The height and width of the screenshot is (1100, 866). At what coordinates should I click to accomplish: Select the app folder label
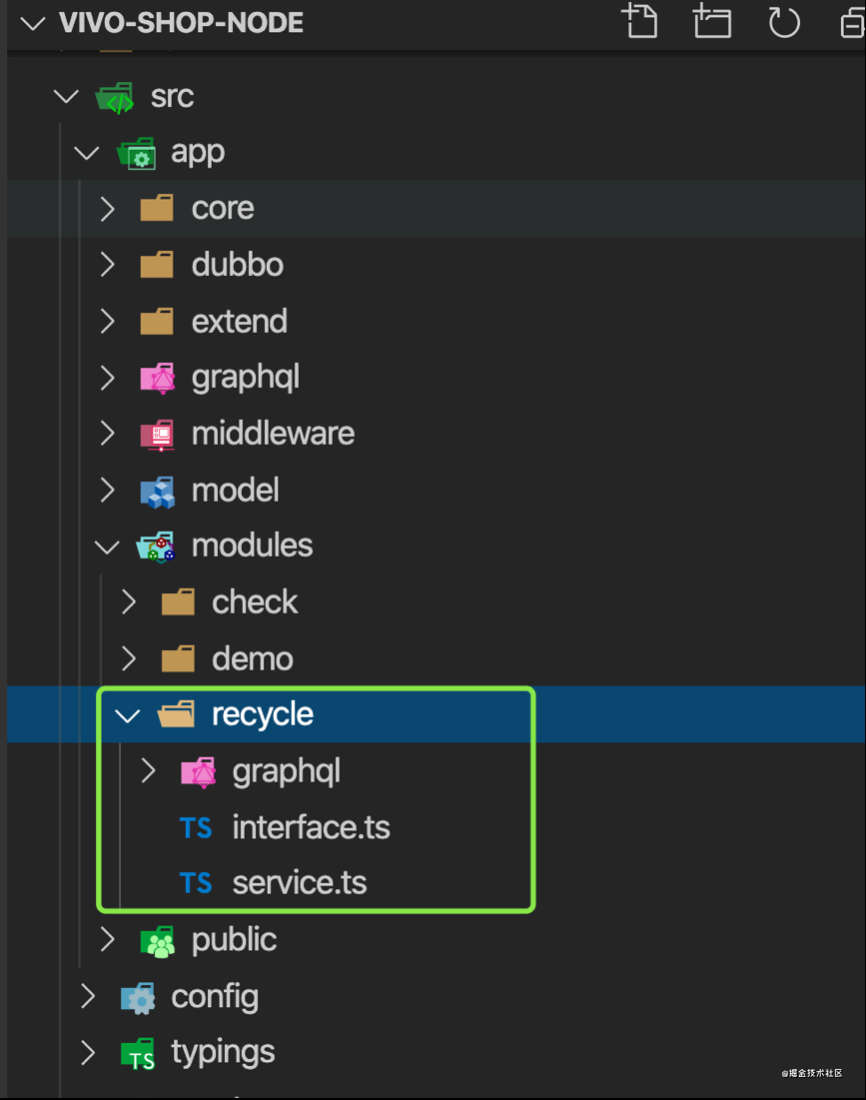[x=198, y=153]
